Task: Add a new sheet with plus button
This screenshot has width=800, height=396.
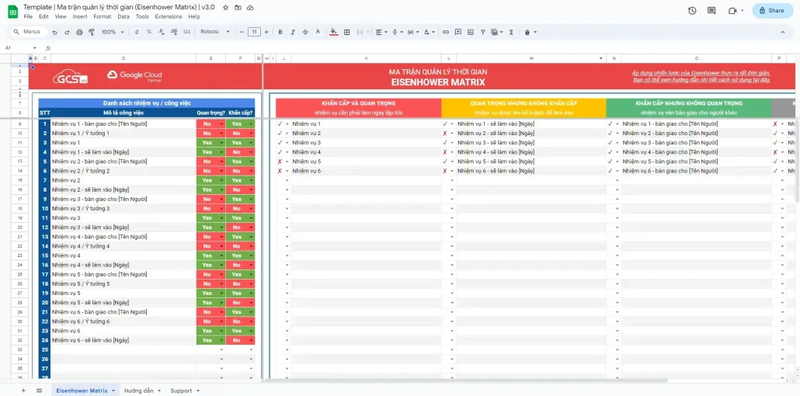Action: (23, 391)
